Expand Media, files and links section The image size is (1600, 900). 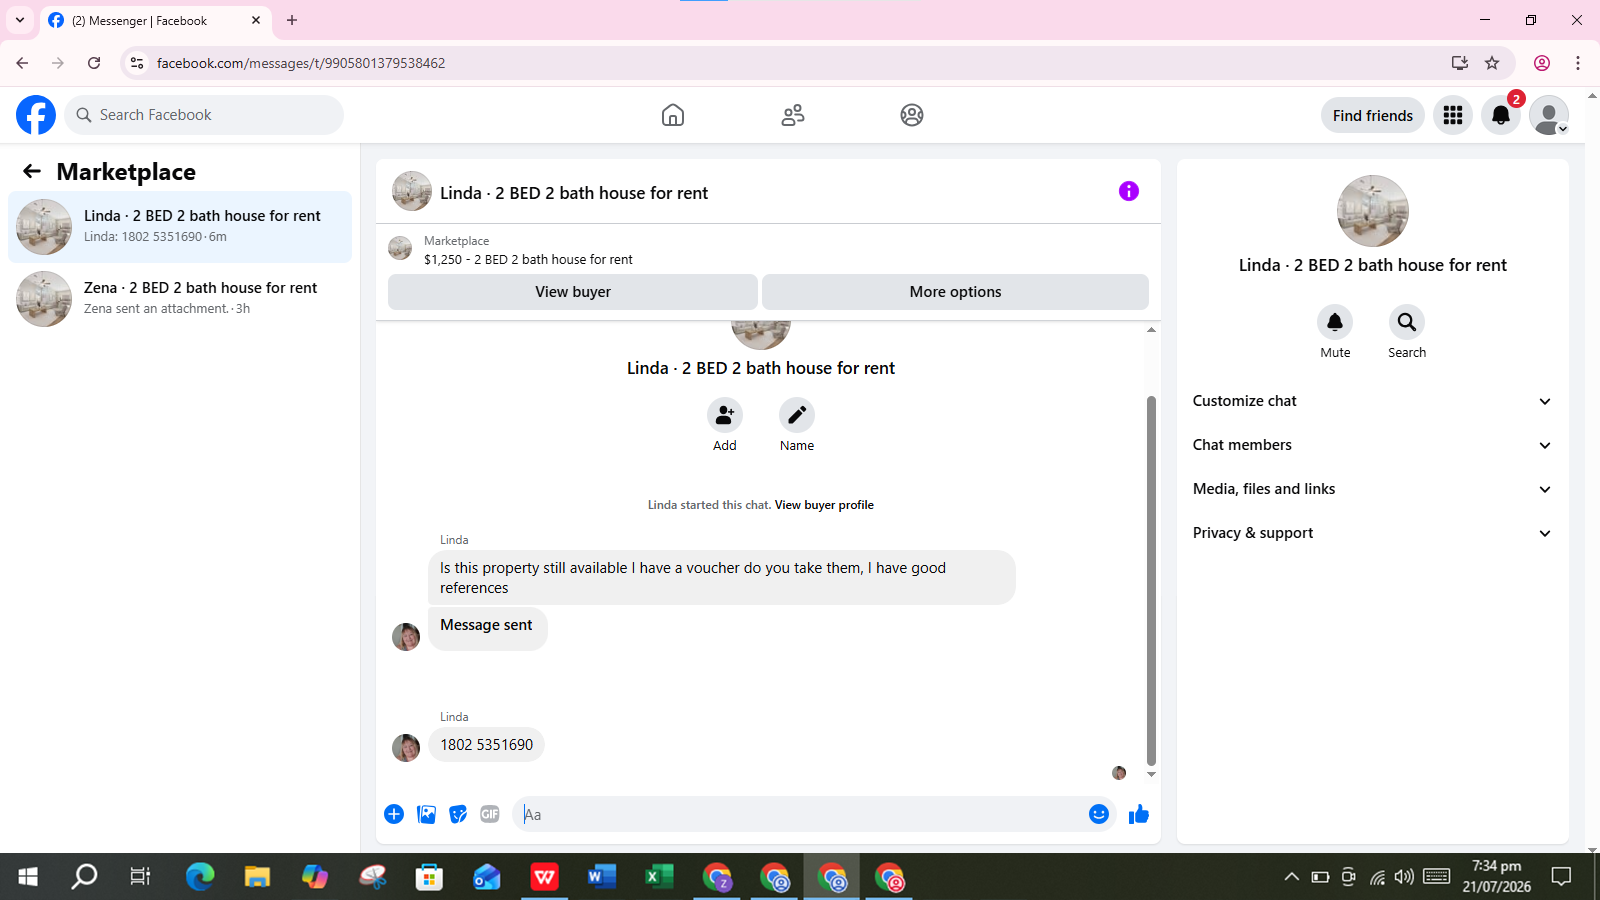[x=1372, y=489]
